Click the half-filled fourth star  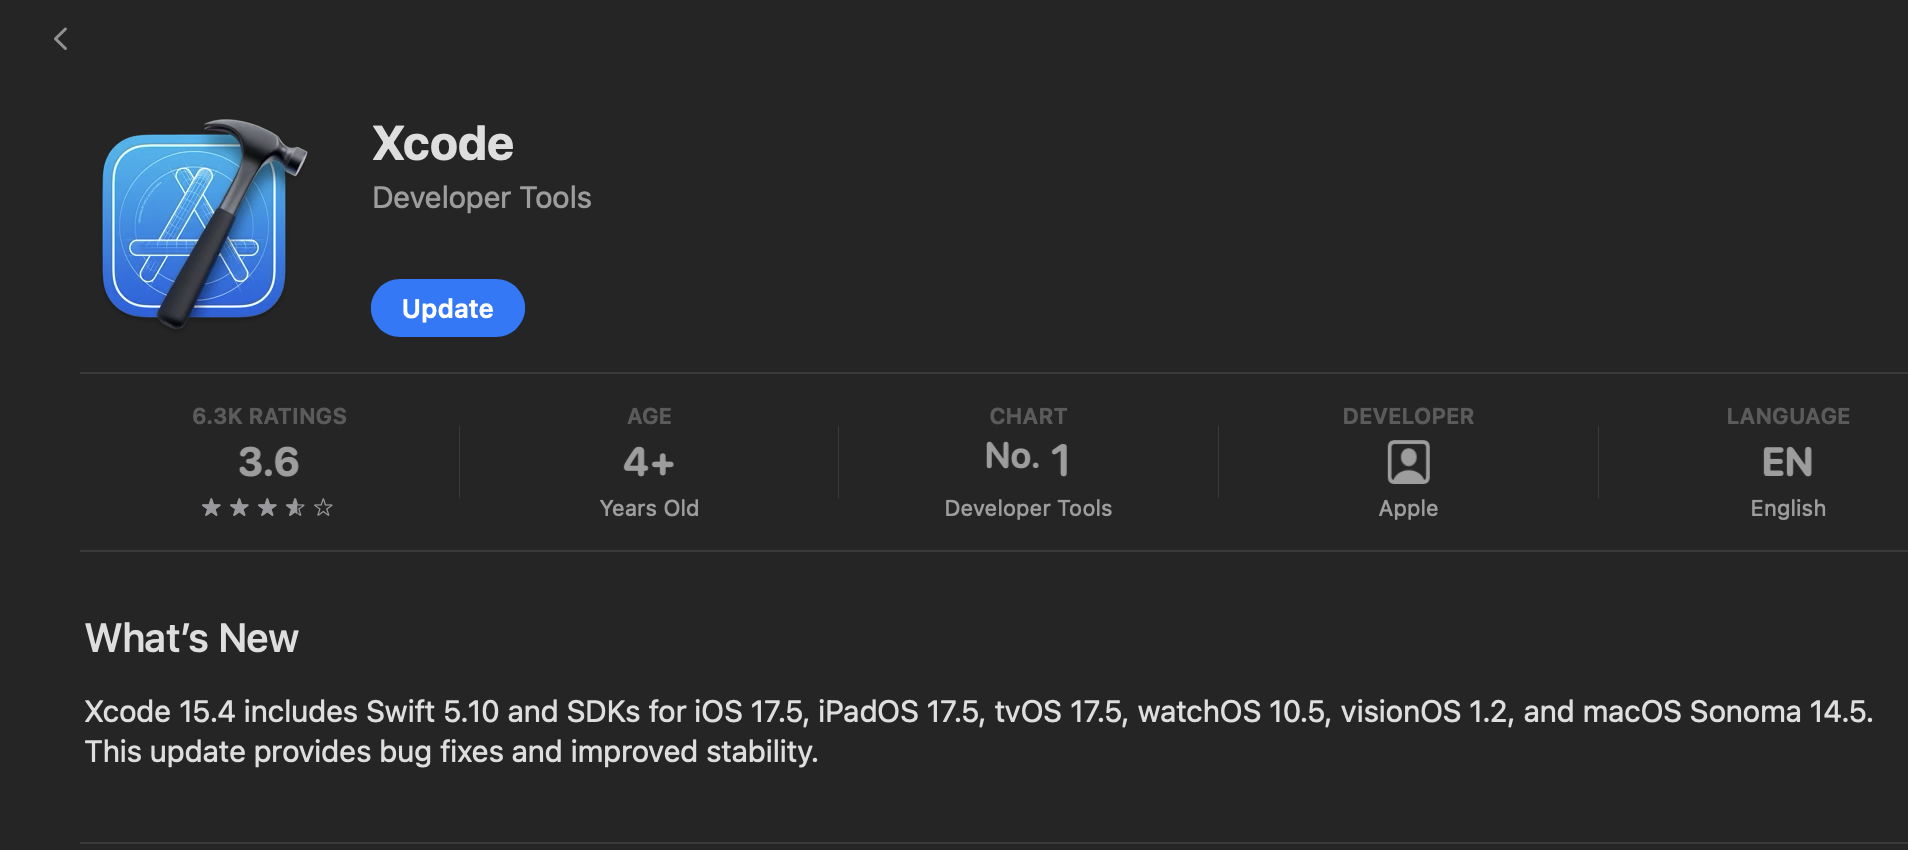pos(295,508)
